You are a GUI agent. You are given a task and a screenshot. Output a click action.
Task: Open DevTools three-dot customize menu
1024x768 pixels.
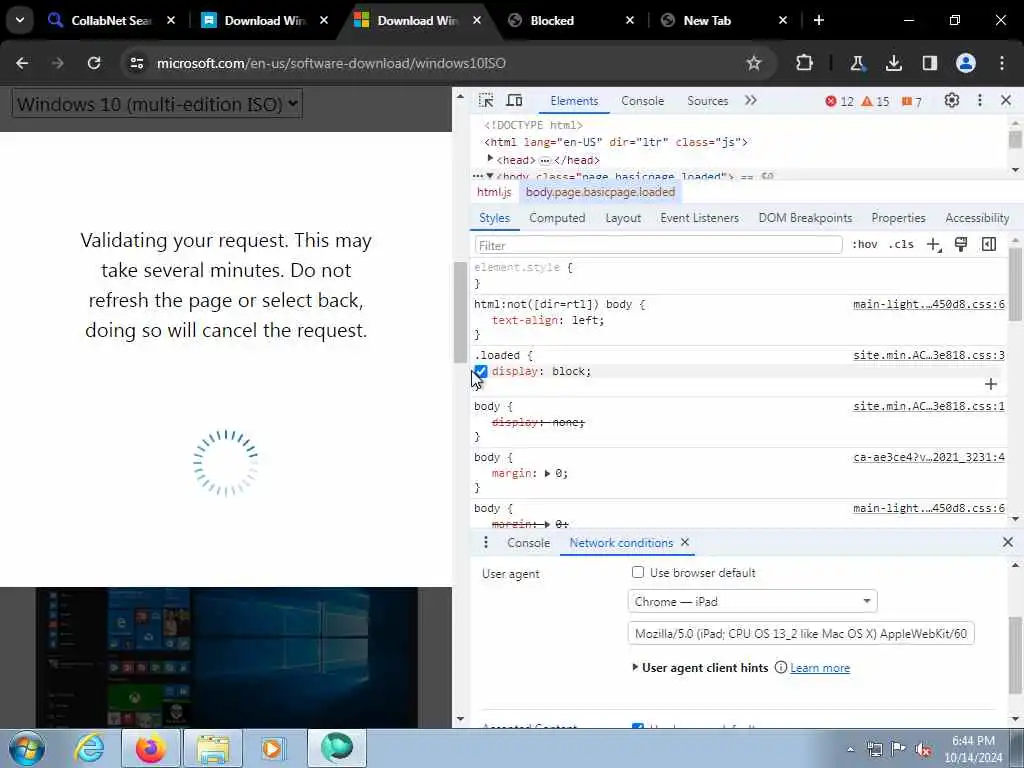tap(980, 101)
